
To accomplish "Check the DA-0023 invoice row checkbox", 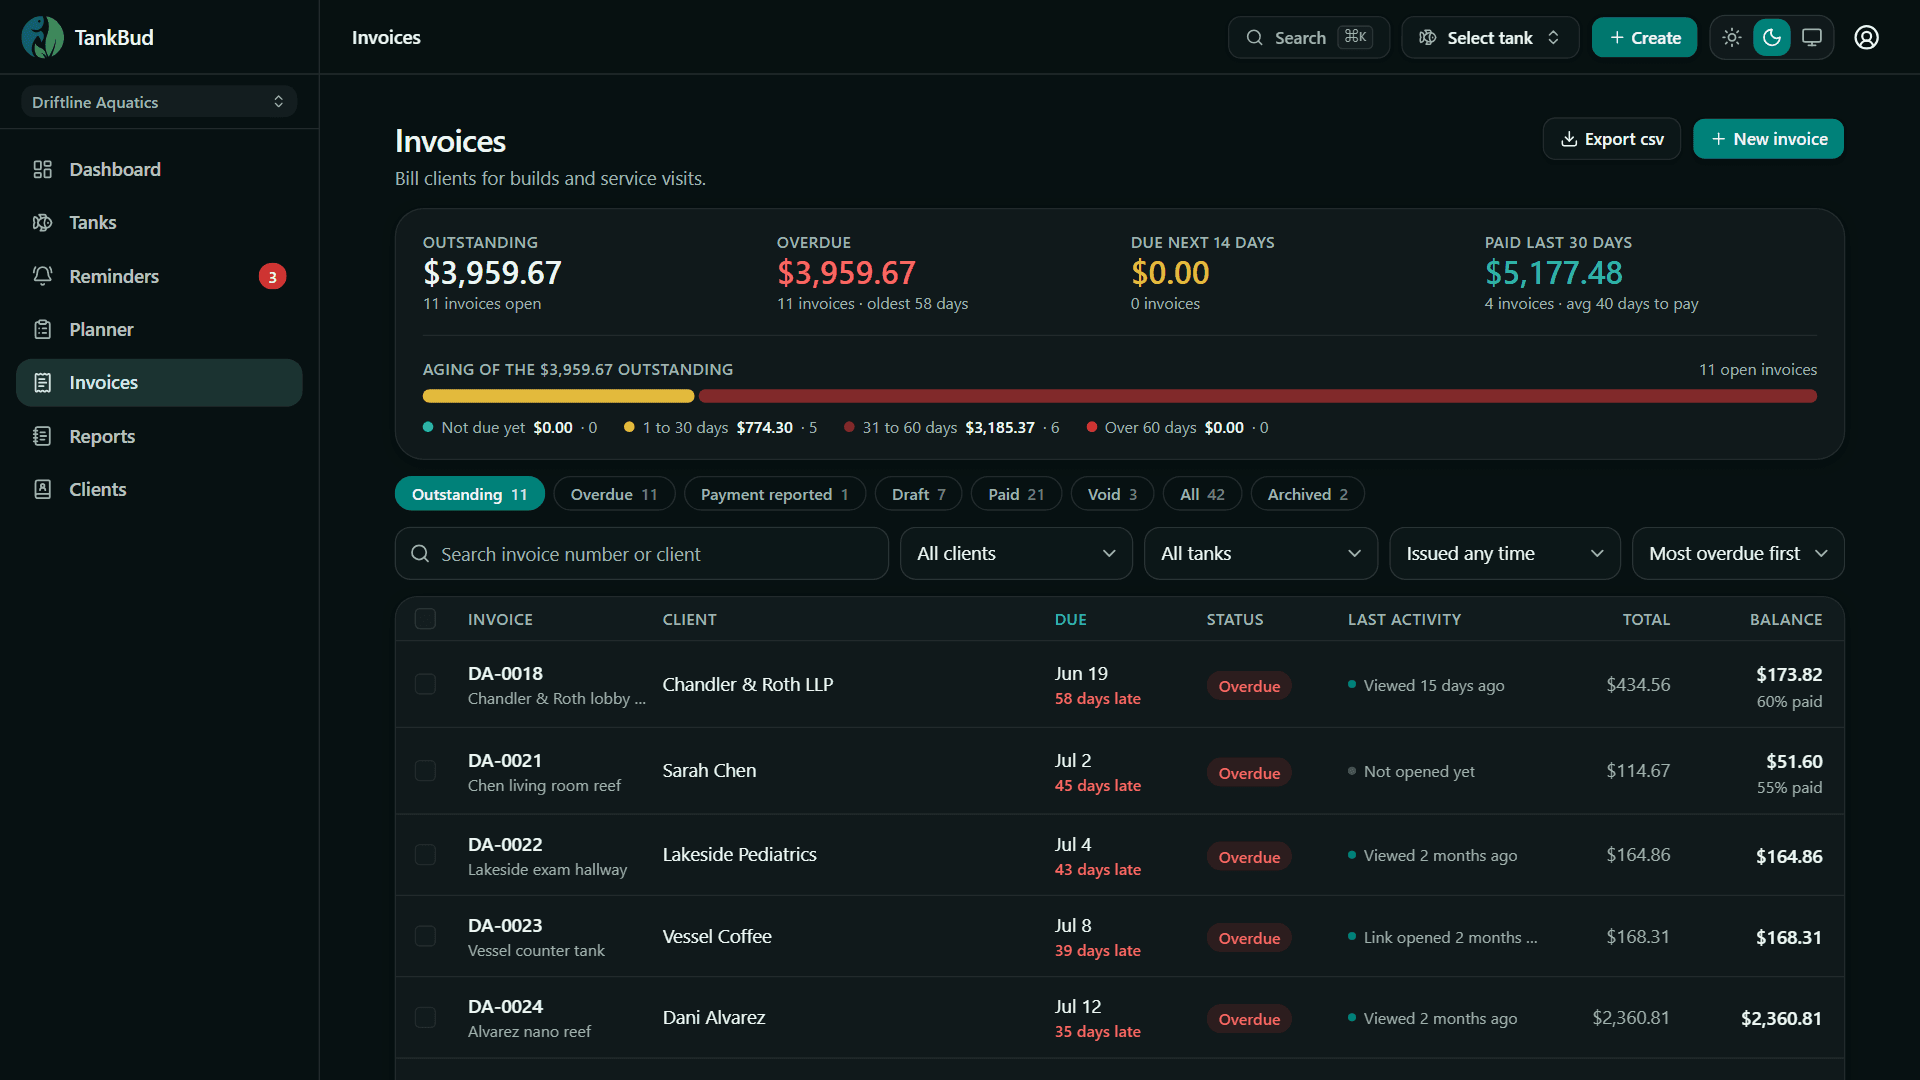I will 425,936.
